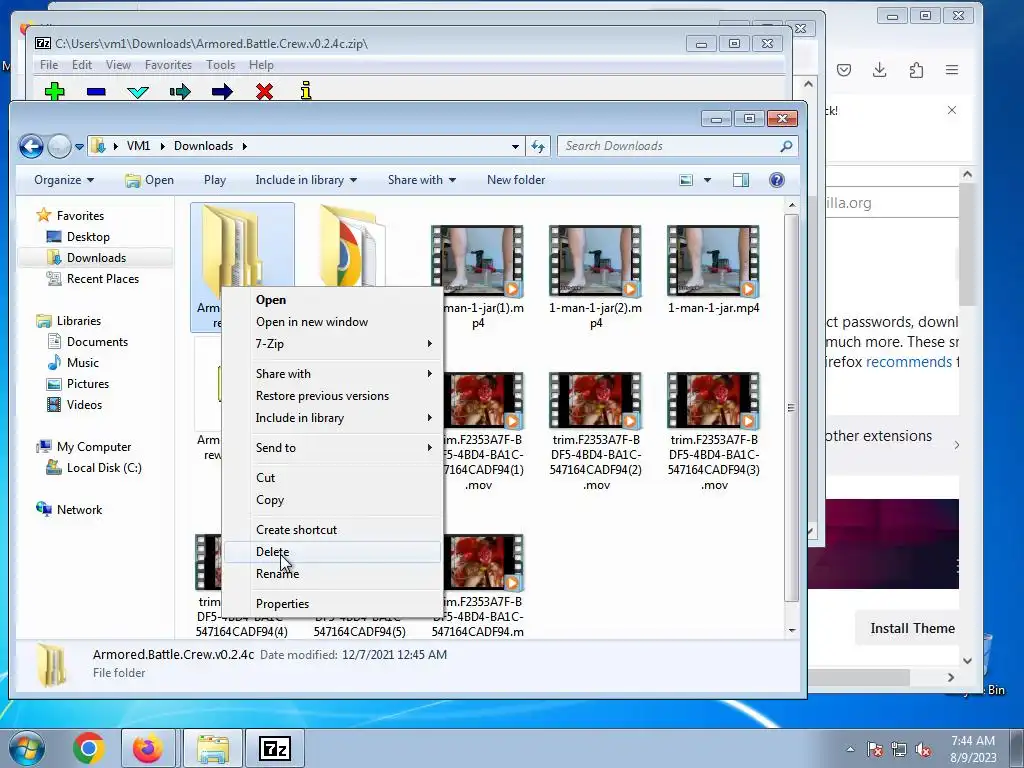1024x768 pixels.
Task: Toggle the preview pane icon
Action: pos(741,180)
